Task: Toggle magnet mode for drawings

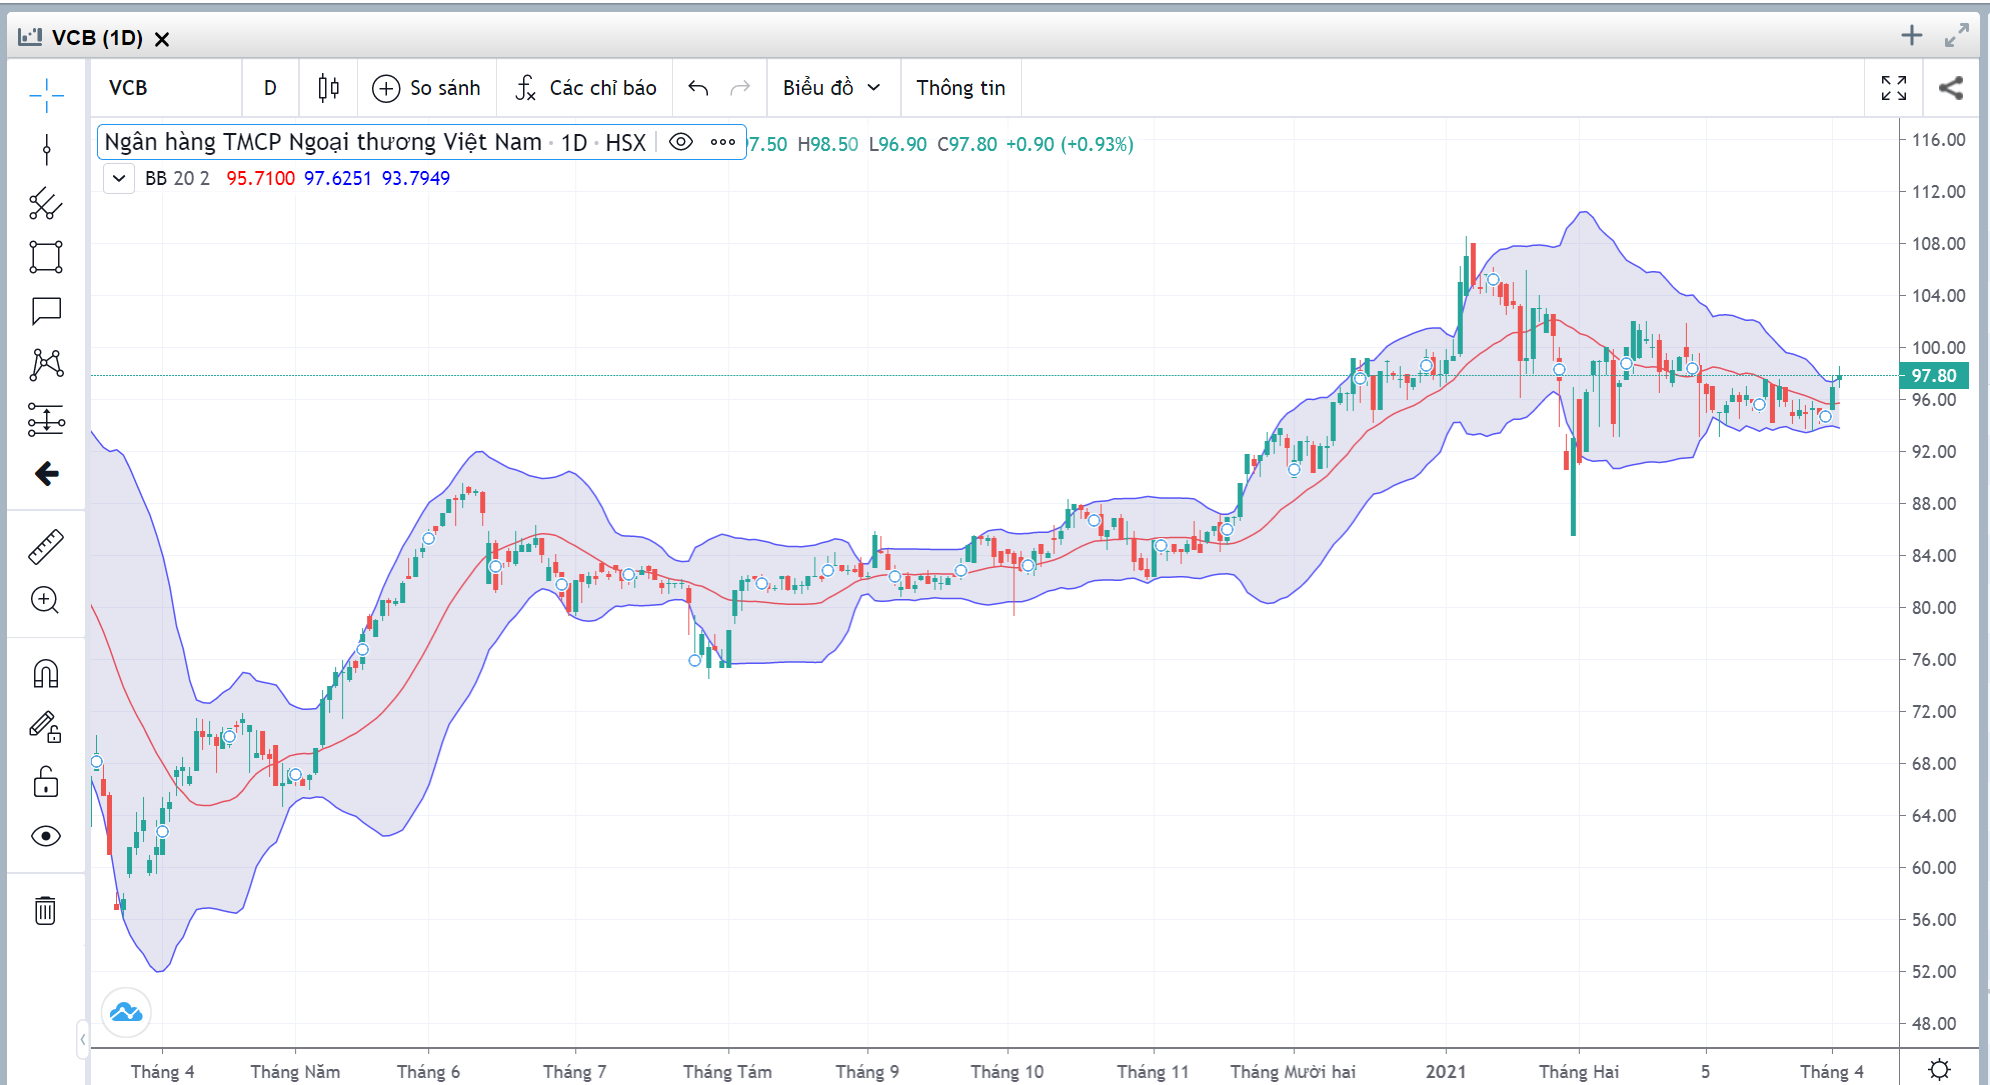Action: (46, 673)
